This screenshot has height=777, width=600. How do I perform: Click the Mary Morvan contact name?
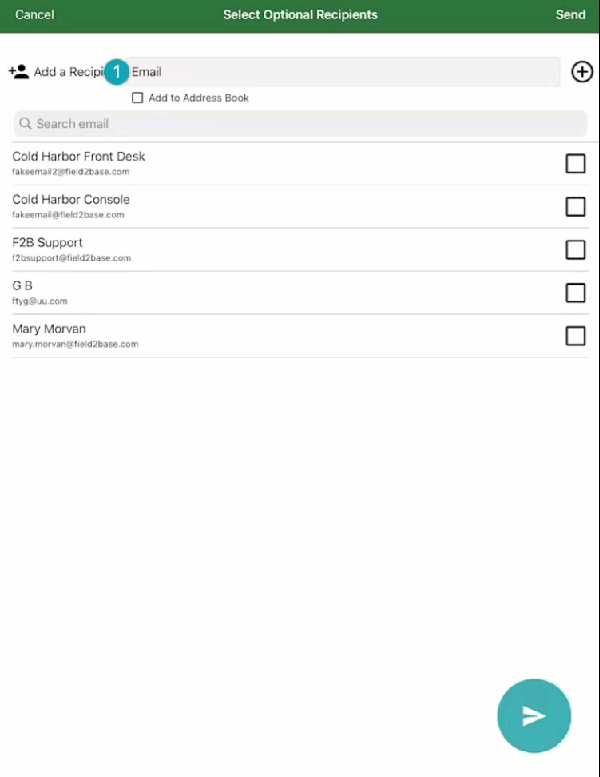coord(49,329)
